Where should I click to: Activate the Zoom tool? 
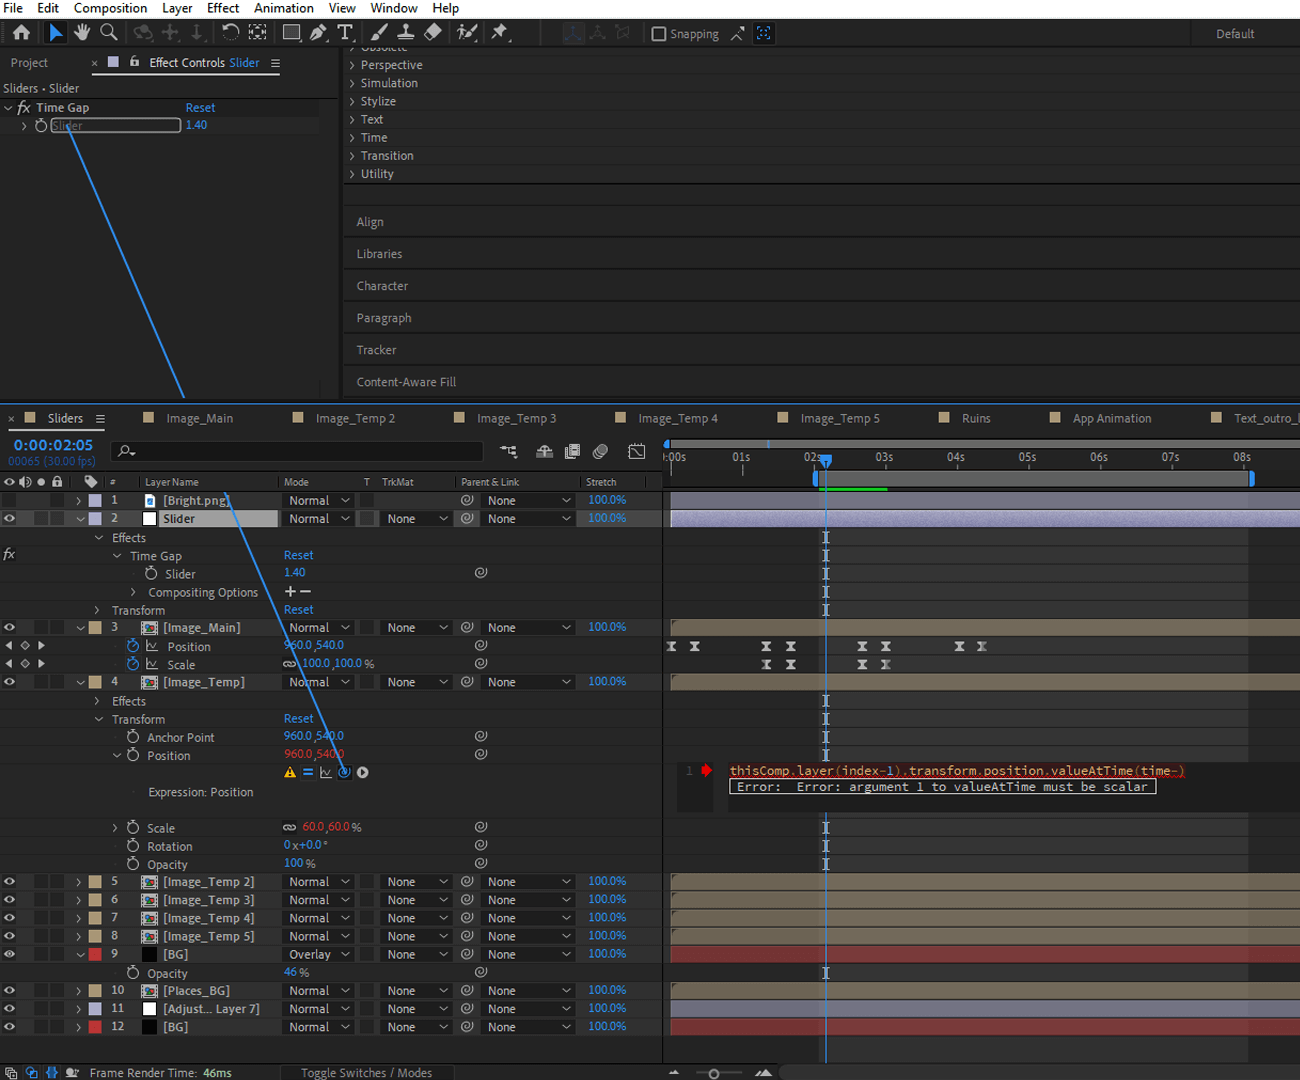108,32
